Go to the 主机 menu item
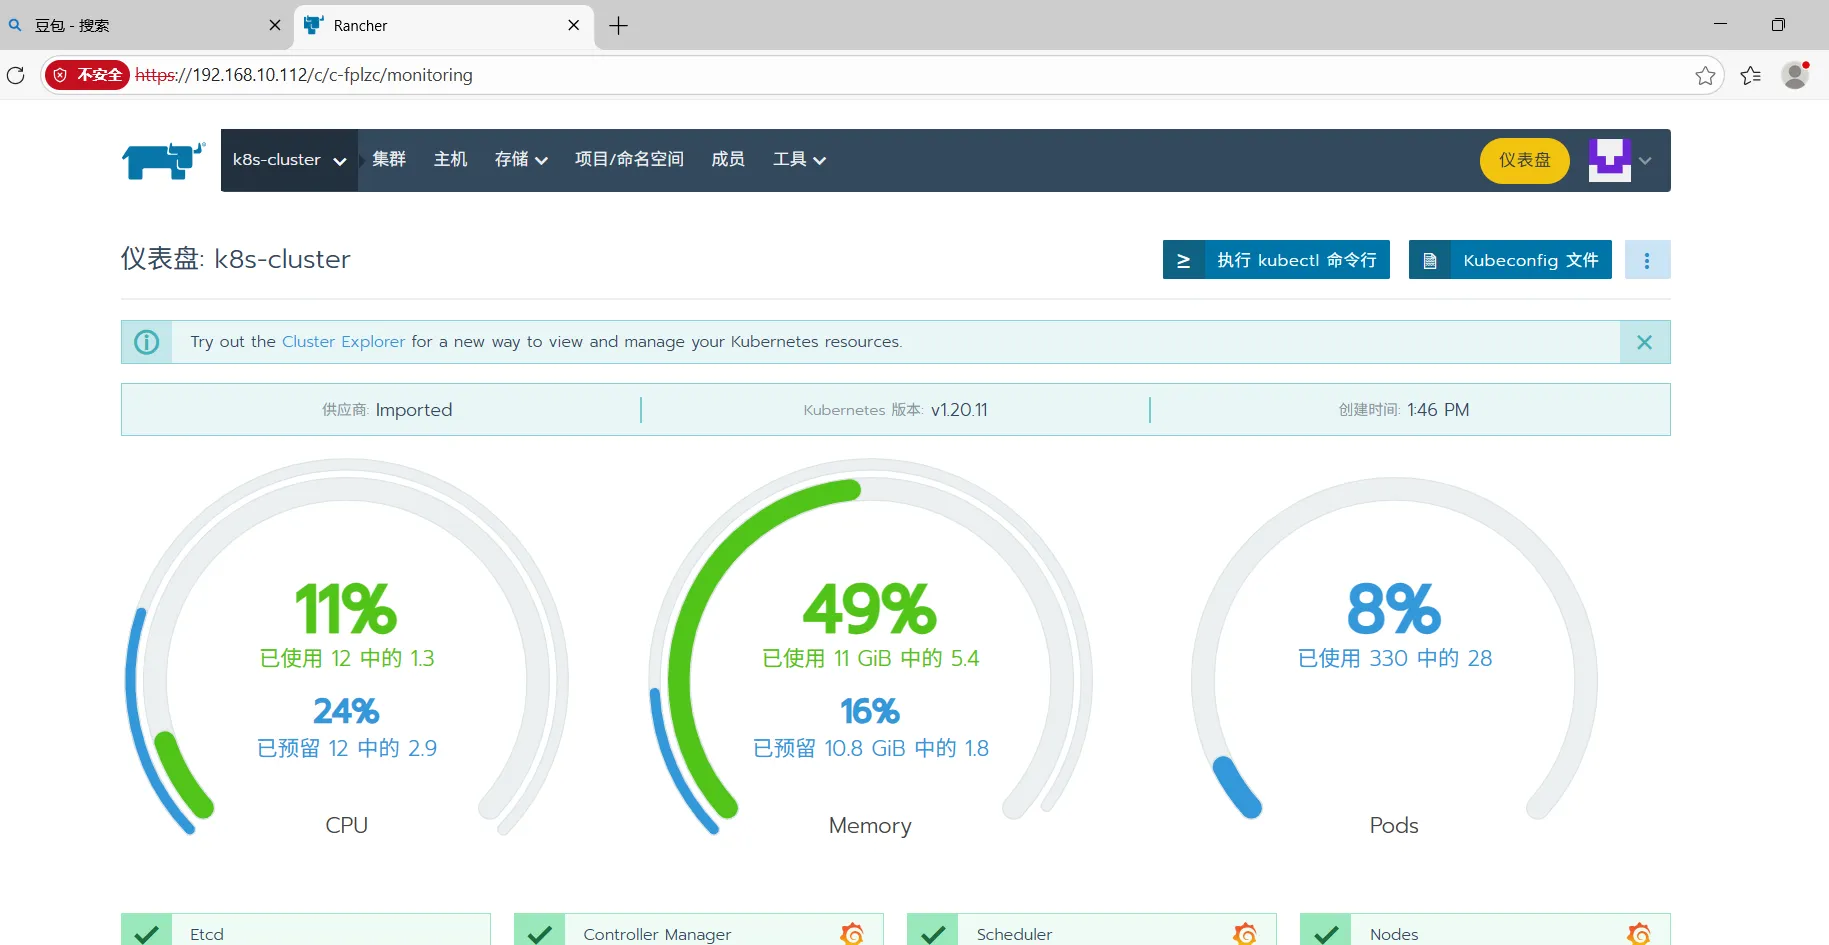 click(451, 160)
